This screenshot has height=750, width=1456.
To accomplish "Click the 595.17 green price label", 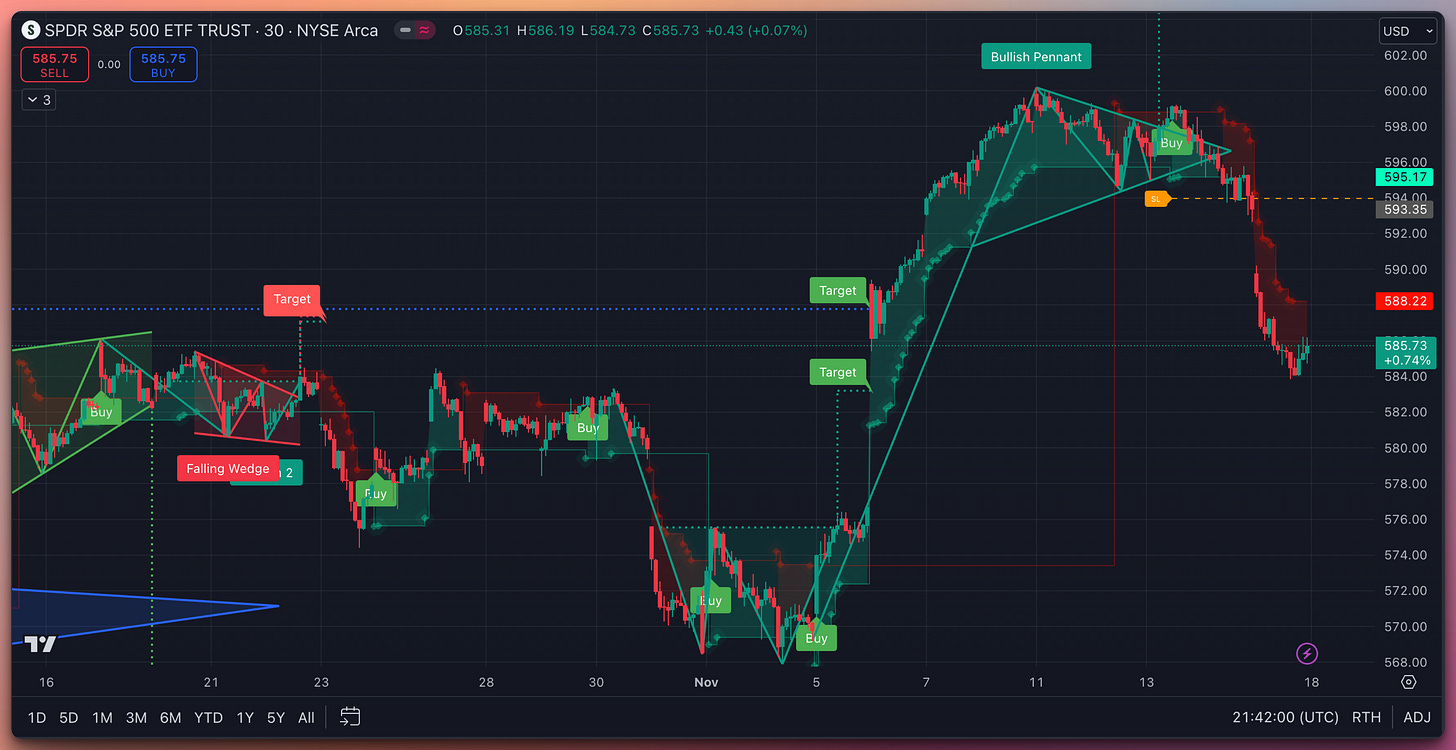I will pyautogui.click(x=1404, y=177).
